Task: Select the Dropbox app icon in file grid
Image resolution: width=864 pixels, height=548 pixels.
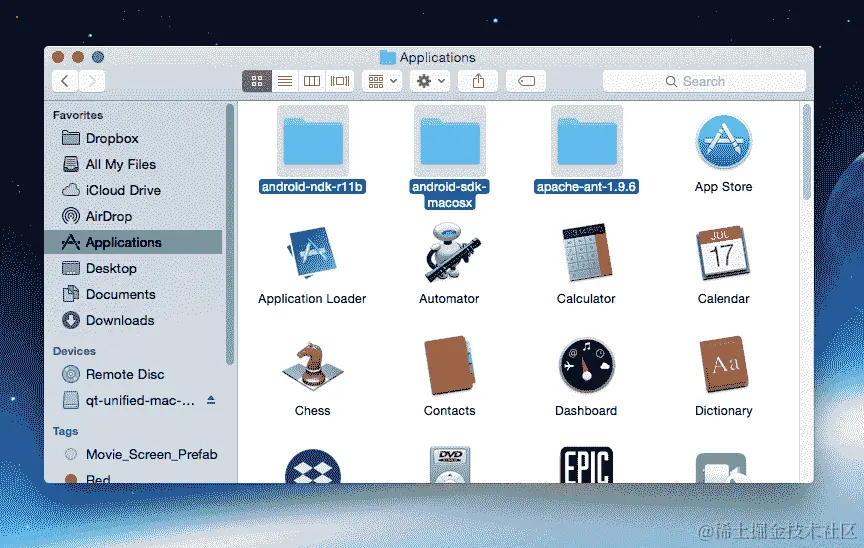Action: click(x=312, y=468)
